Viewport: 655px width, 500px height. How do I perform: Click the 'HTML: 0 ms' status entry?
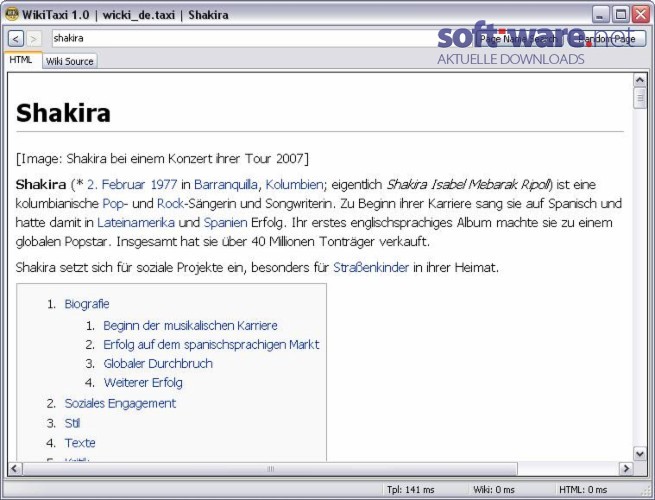tap(583, 489)
